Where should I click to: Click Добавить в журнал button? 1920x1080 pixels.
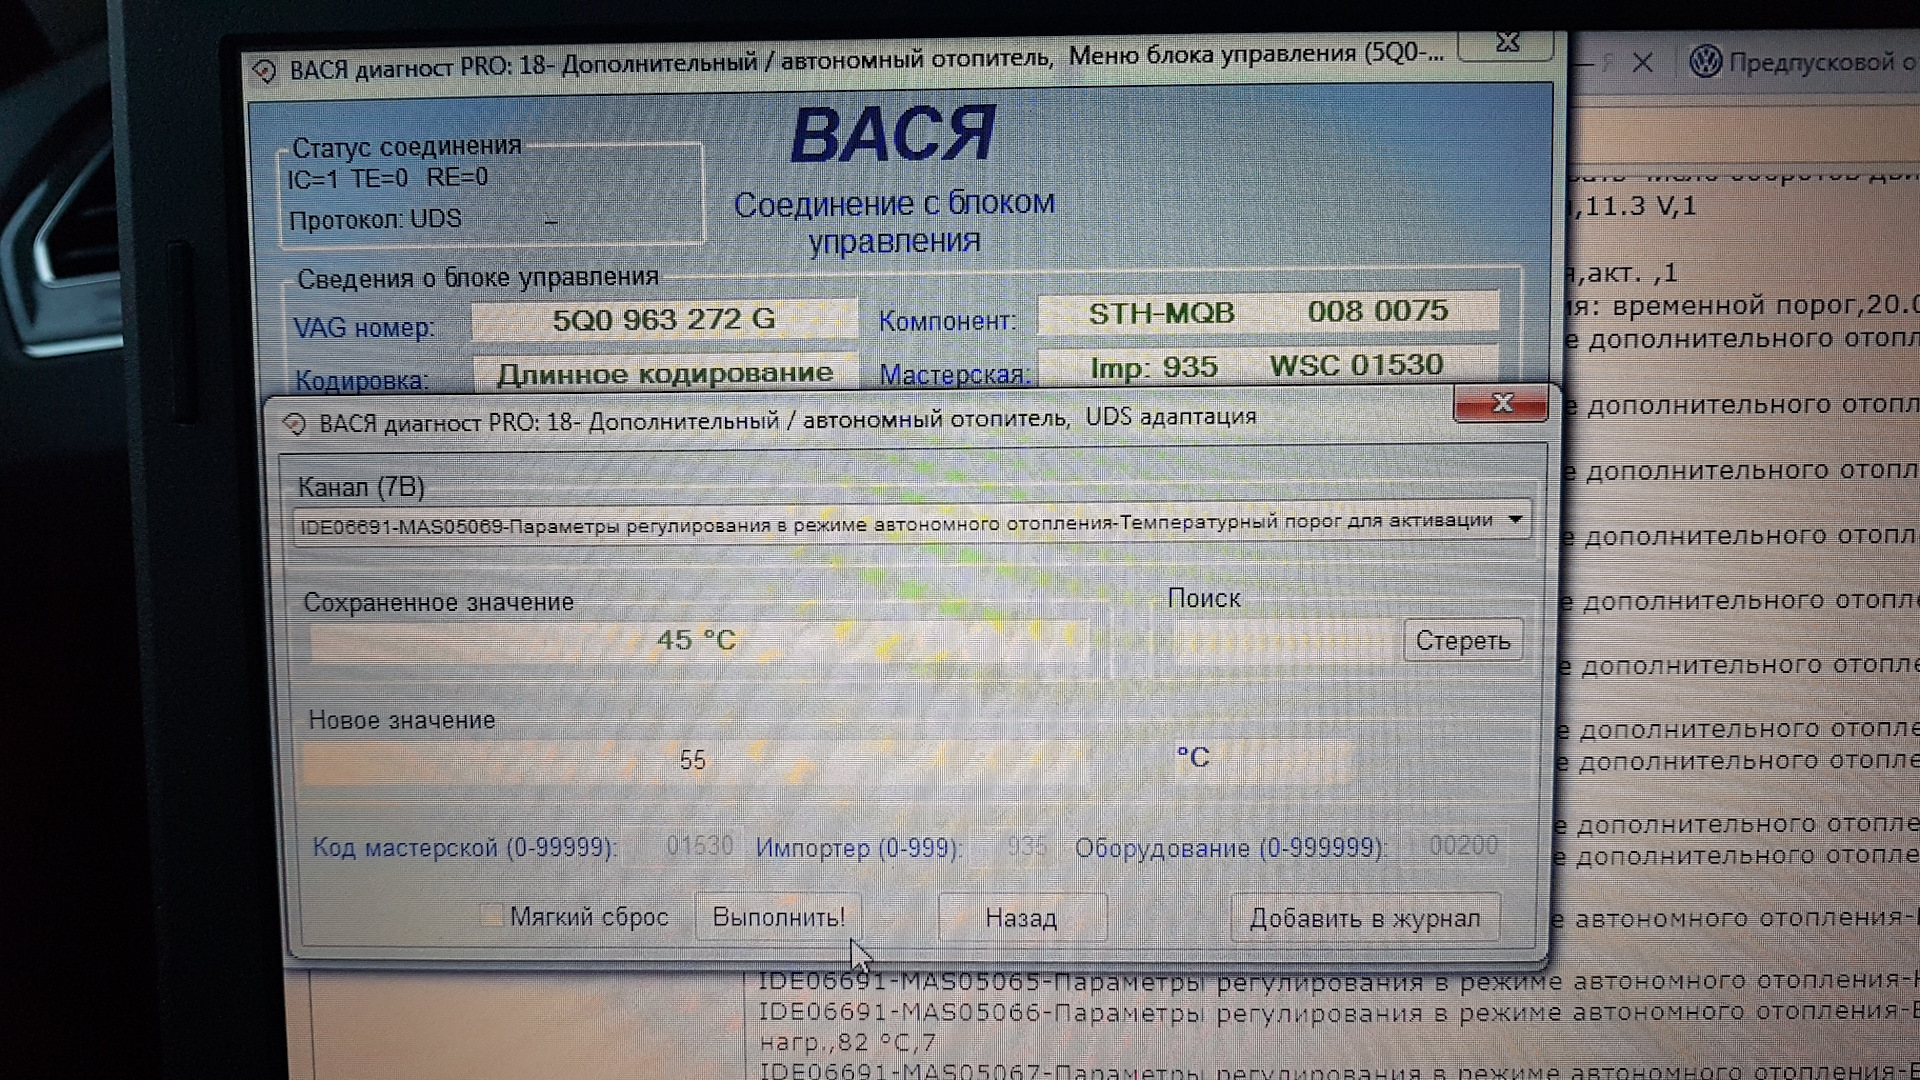point(1365,918)
